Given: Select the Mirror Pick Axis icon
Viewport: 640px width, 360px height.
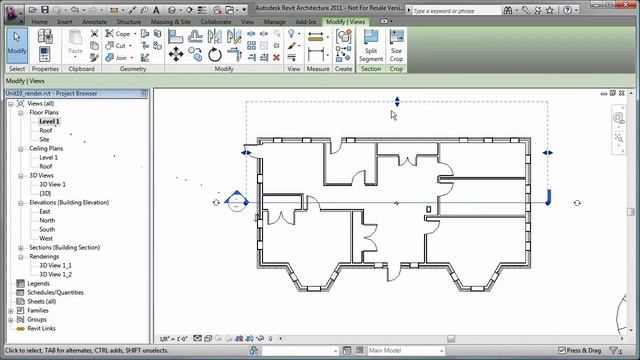Looking at the screenshot, I should click(215, 37).
